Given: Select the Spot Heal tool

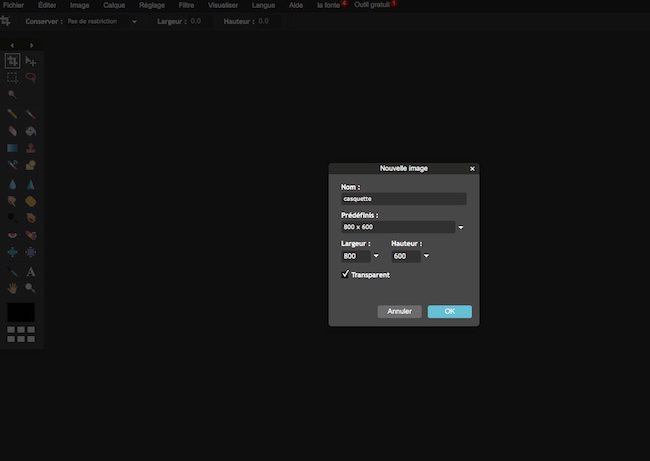Looking at the screenshot, I should click(31, 235).
